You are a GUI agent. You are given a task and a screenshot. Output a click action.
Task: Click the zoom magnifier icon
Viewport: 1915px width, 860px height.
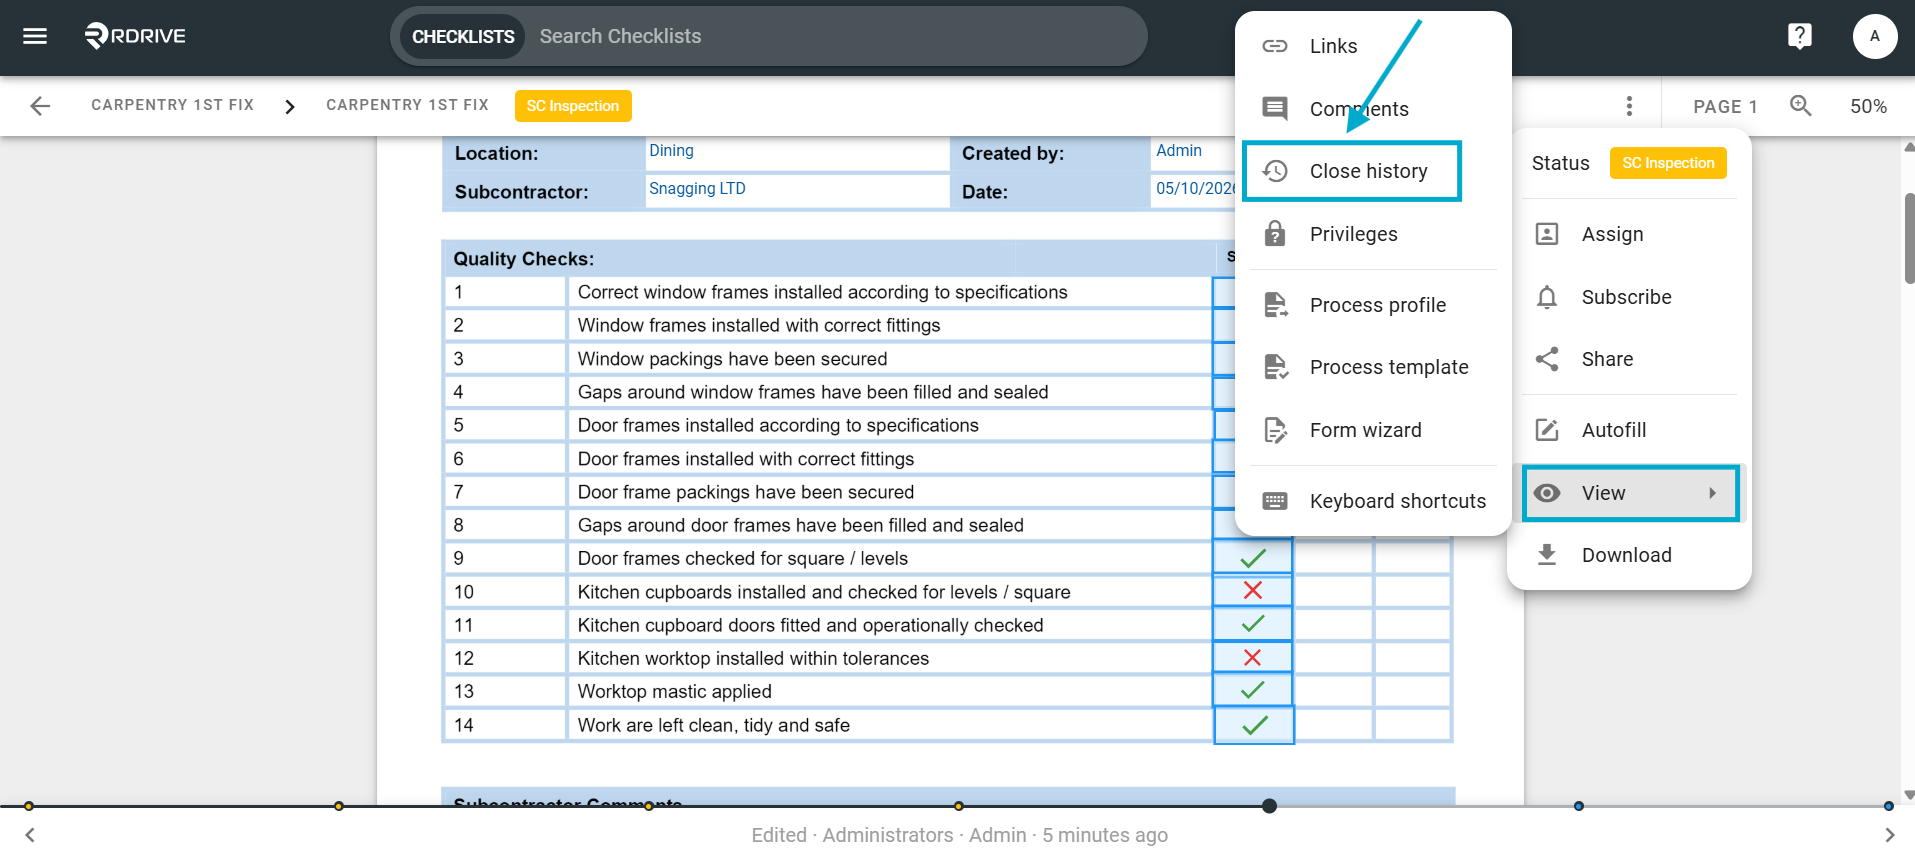click(x=1800, y=106)
